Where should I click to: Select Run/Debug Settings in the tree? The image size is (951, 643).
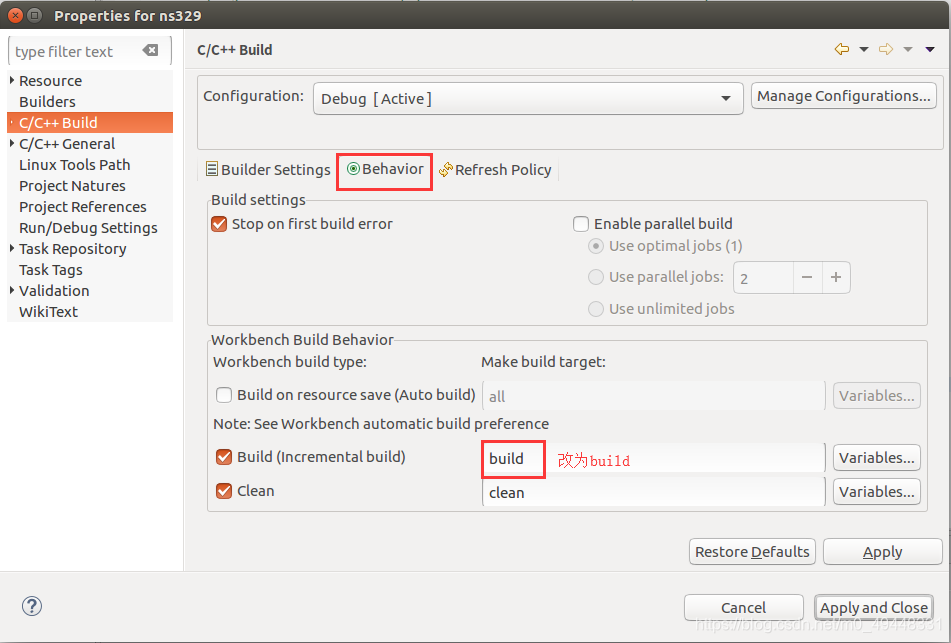click(x=88, y=227)
